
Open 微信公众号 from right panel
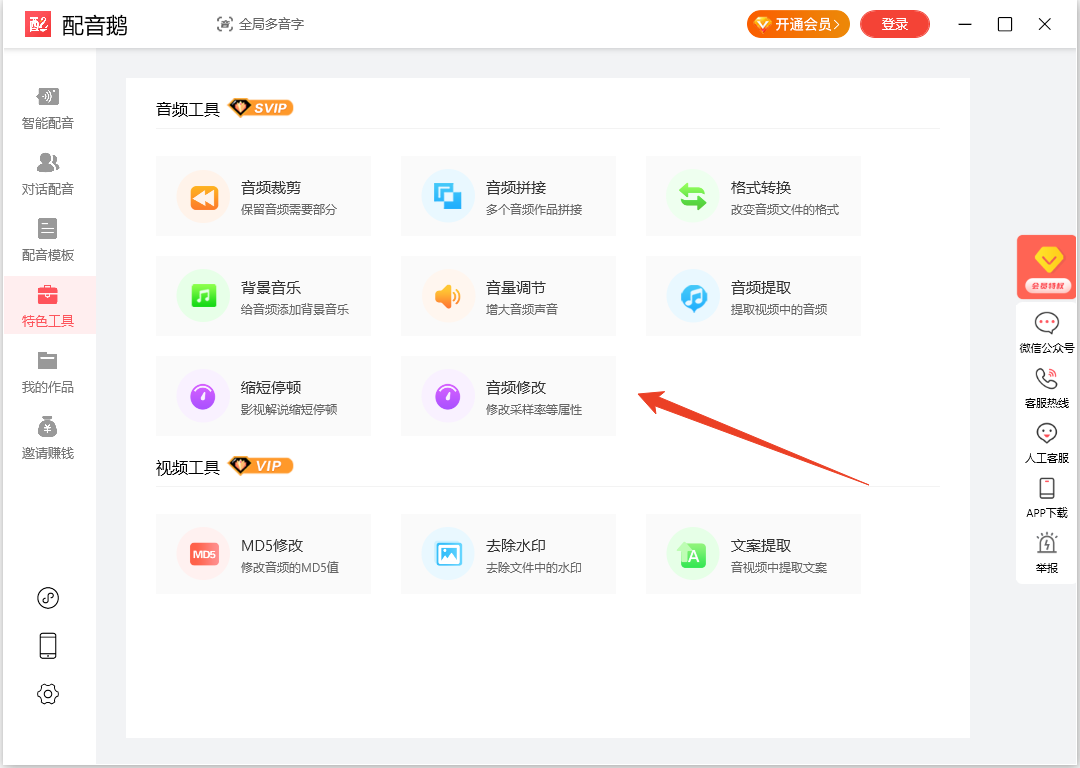[x=1046, y=333]
